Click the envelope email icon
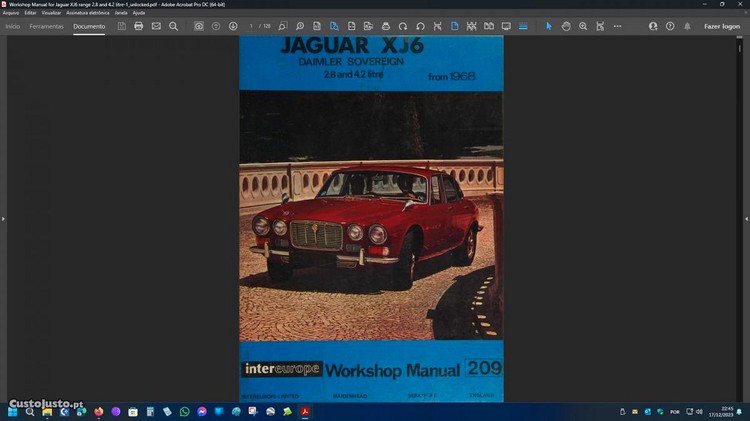This screenshot has height=421, width=750. (x=156, y=26)
